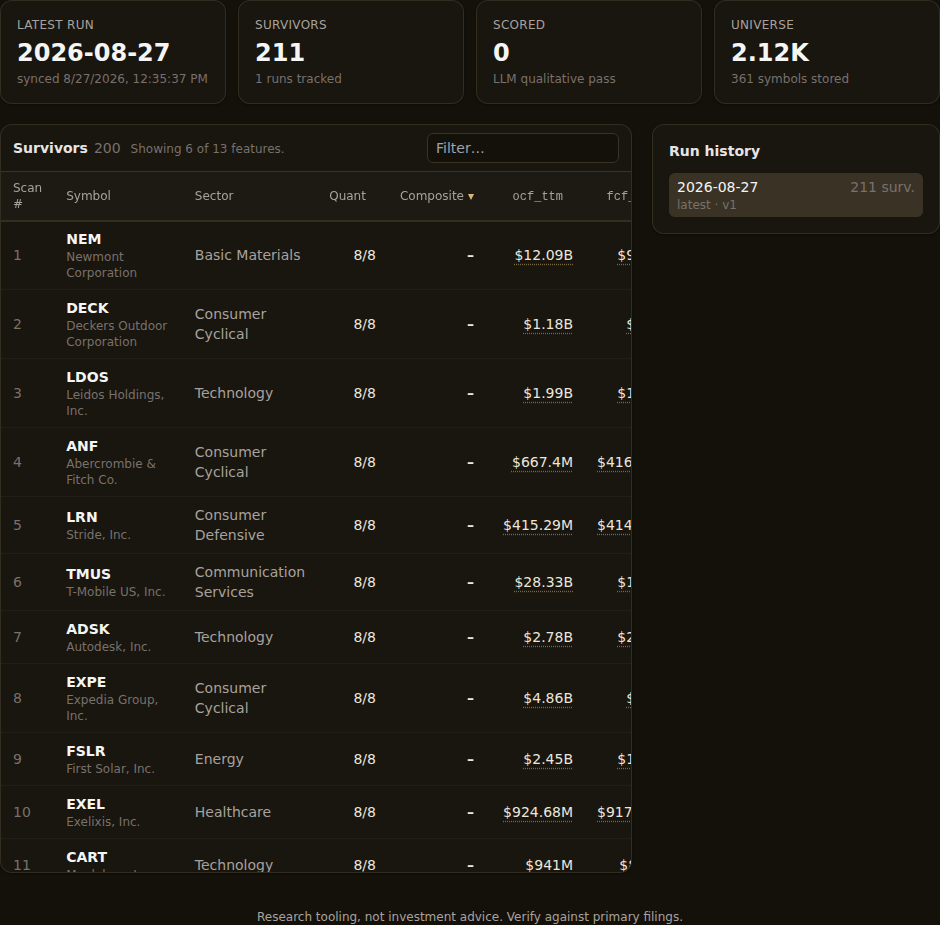Click the T-Mobile US, Inc. company name
This screenshot has width=940, height=925.
click(x=116, y=592)
